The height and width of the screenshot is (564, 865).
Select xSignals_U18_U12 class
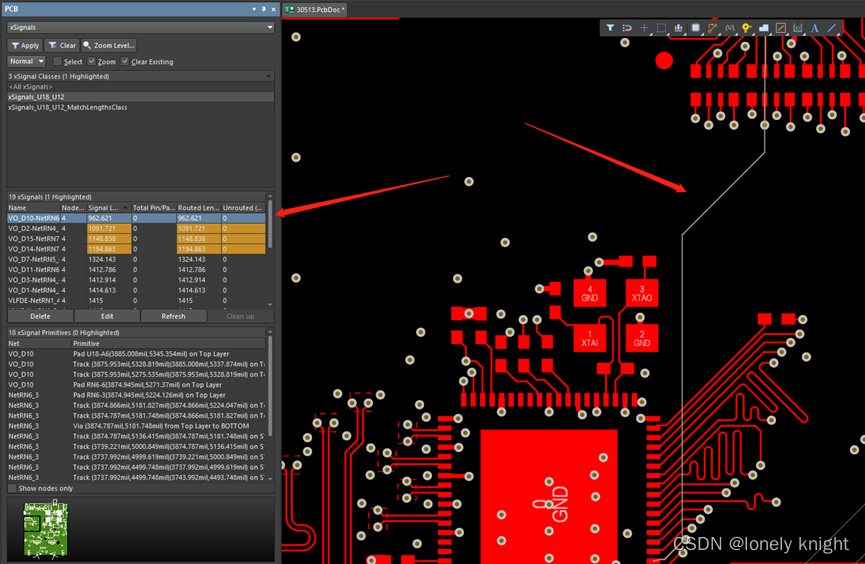point(140,97)
